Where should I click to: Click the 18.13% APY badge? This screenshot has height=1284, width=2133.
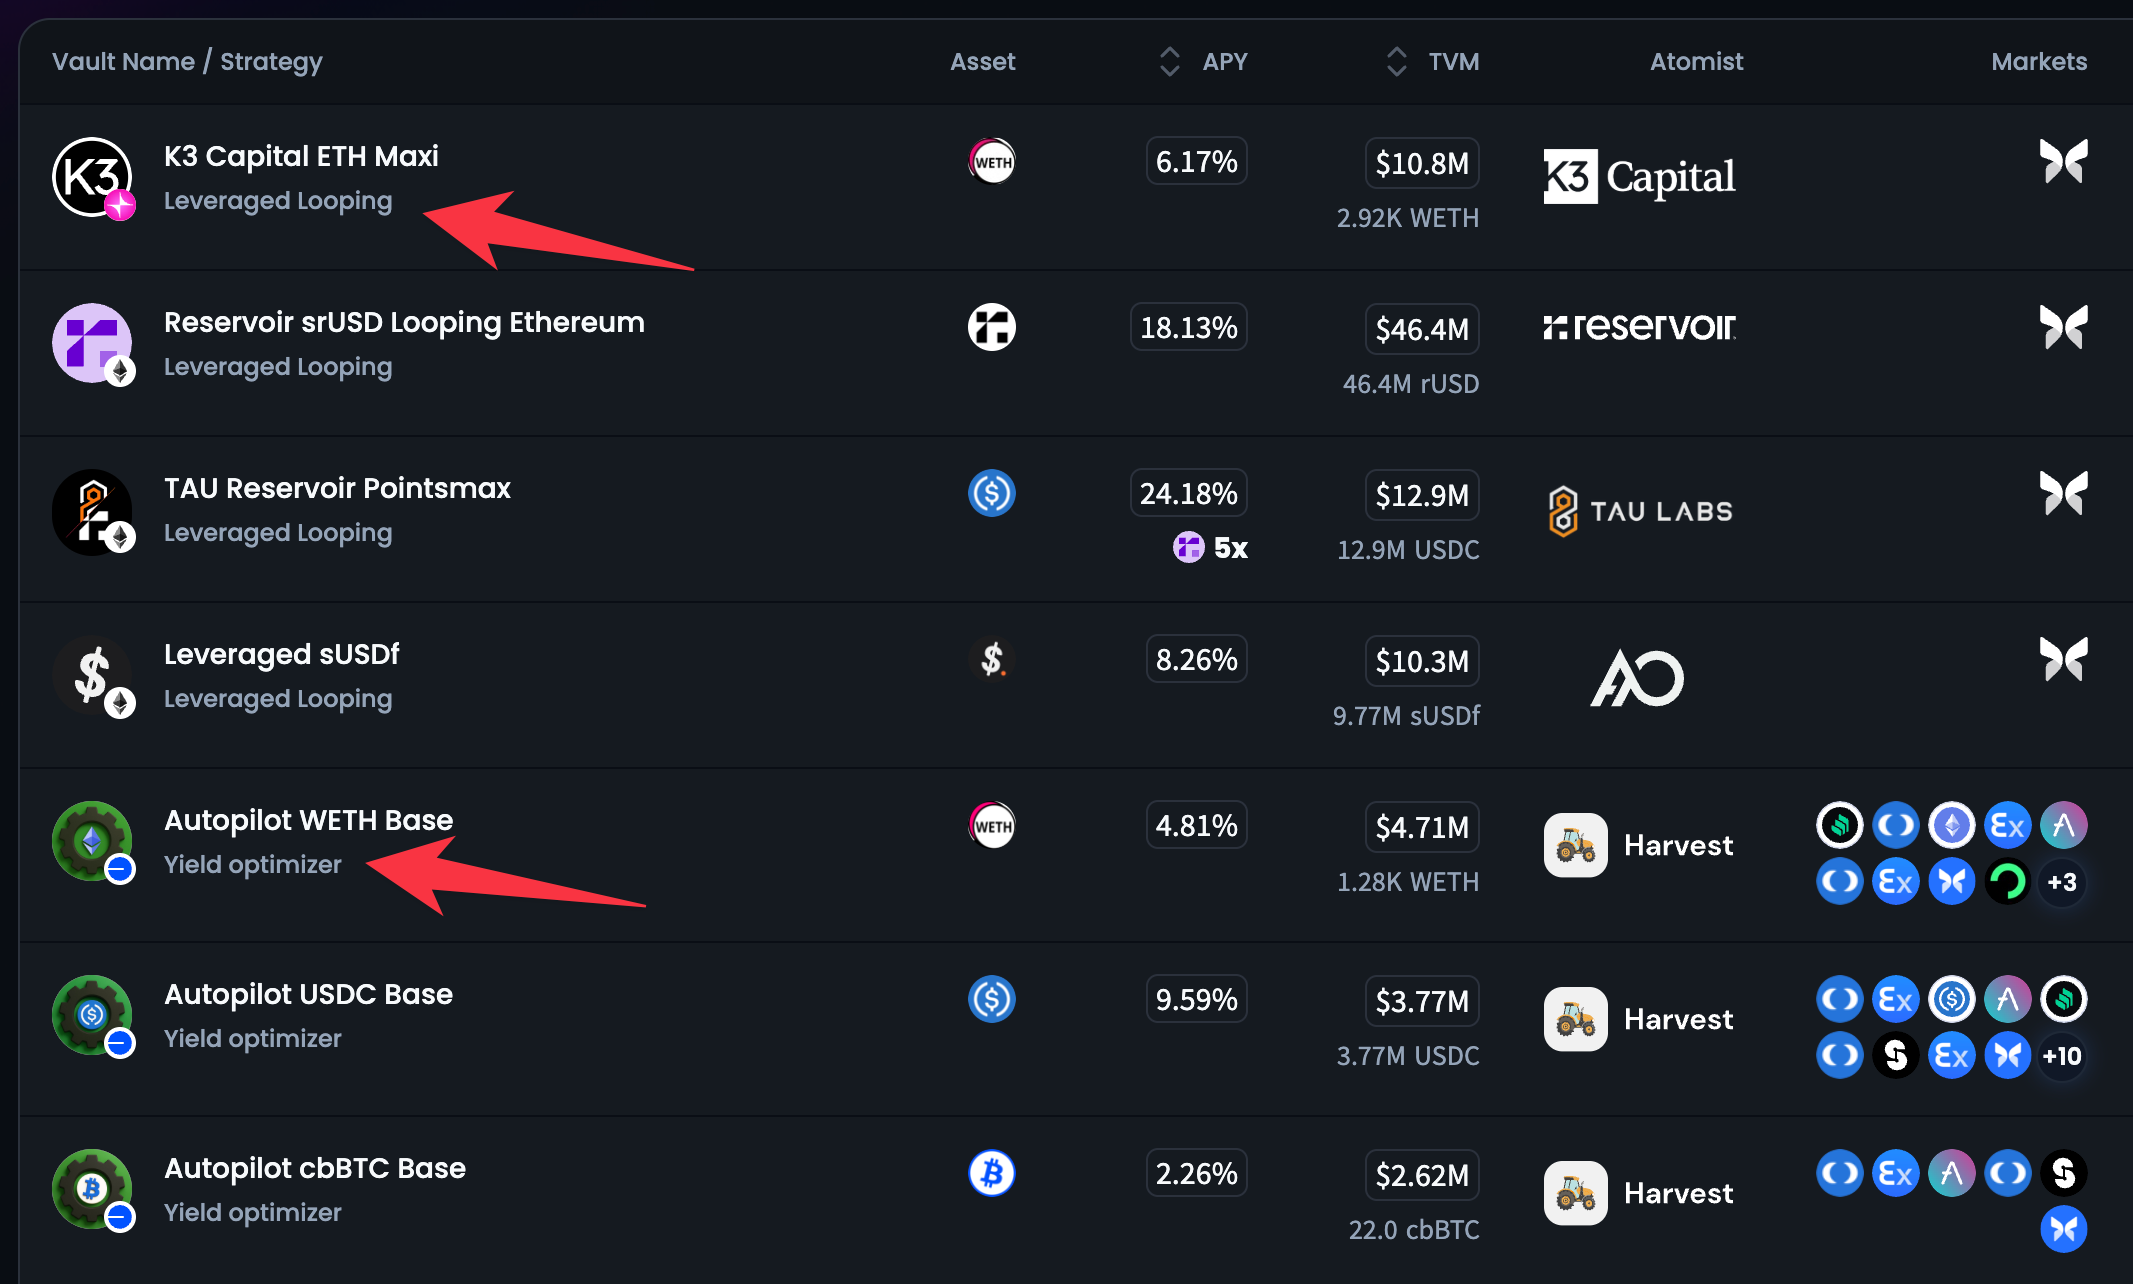[x=1188, y=328]
